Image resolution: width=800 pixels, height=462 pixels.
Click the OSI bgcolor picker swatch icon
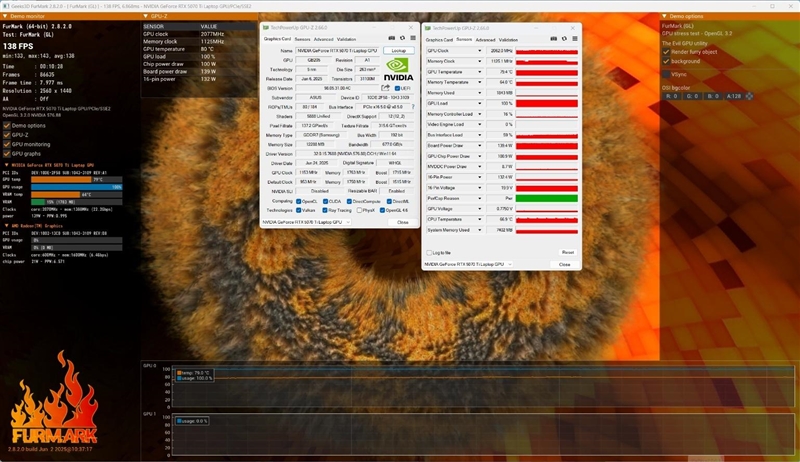pyautogui.click(x=749, y=96)
